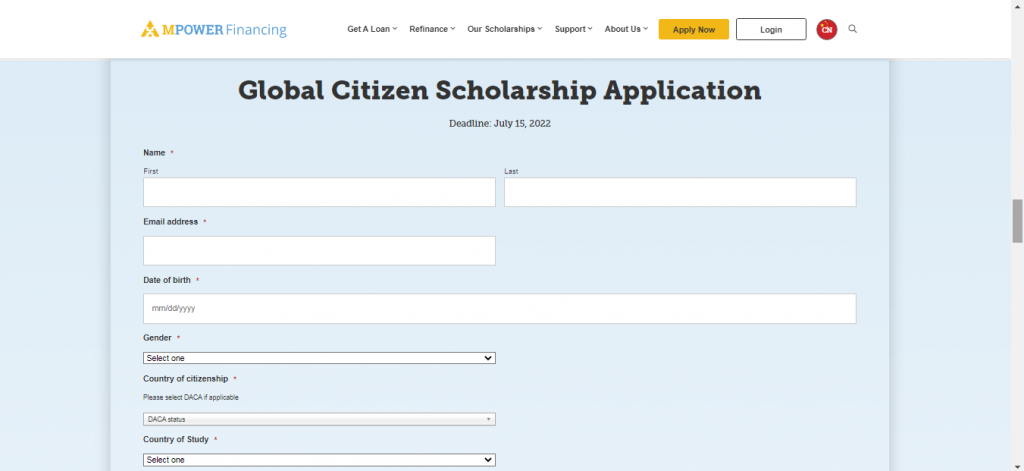The image size is (1024, 471).
Task: Expand Our Scholarships navigation menu
Action: [x=505, y=29]
